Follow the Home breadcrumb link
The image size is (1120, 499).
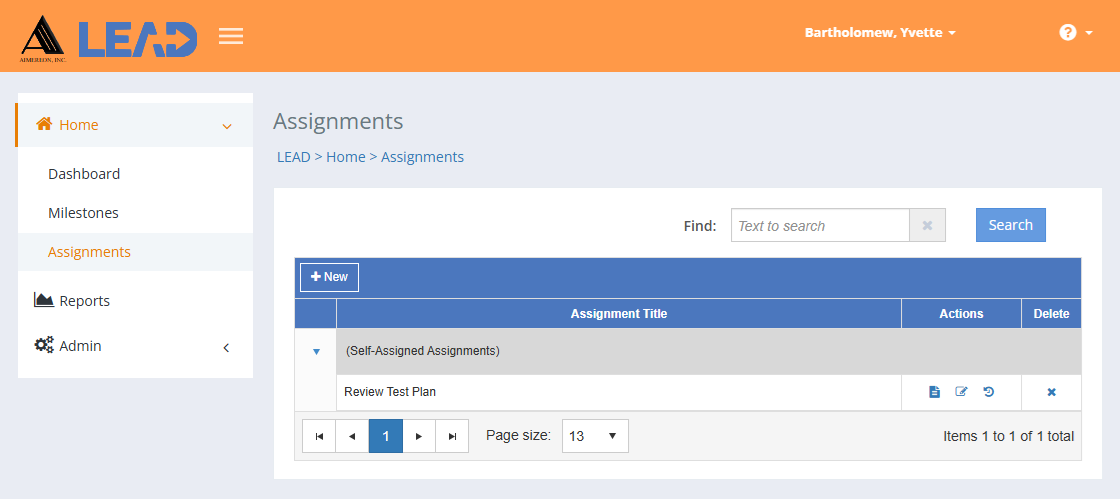tap(346, 157)
